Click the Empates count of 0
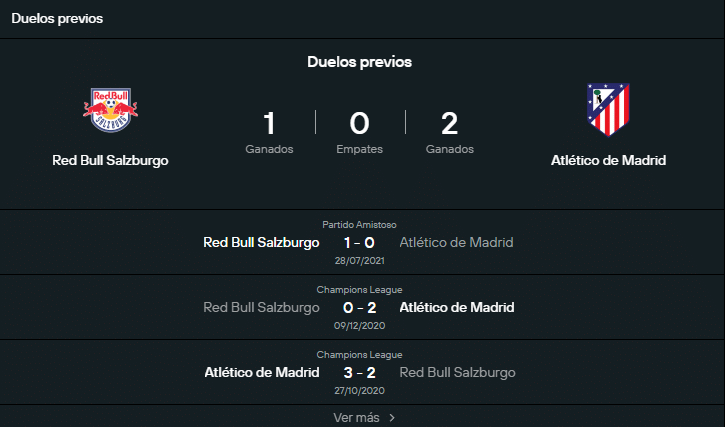The width and height of the screenshot is (725, 427). tap(359, 124)
